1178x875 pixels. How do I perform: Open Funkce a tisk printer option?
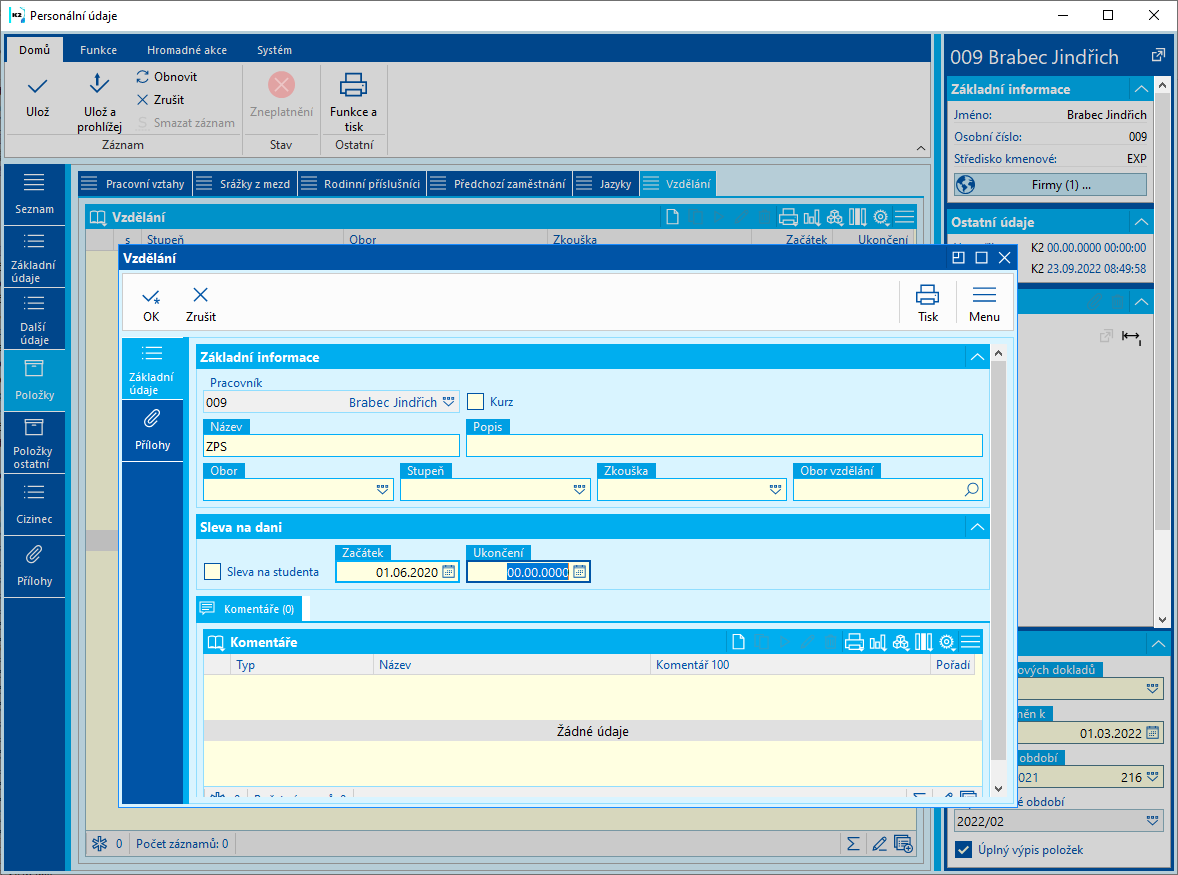353,102
